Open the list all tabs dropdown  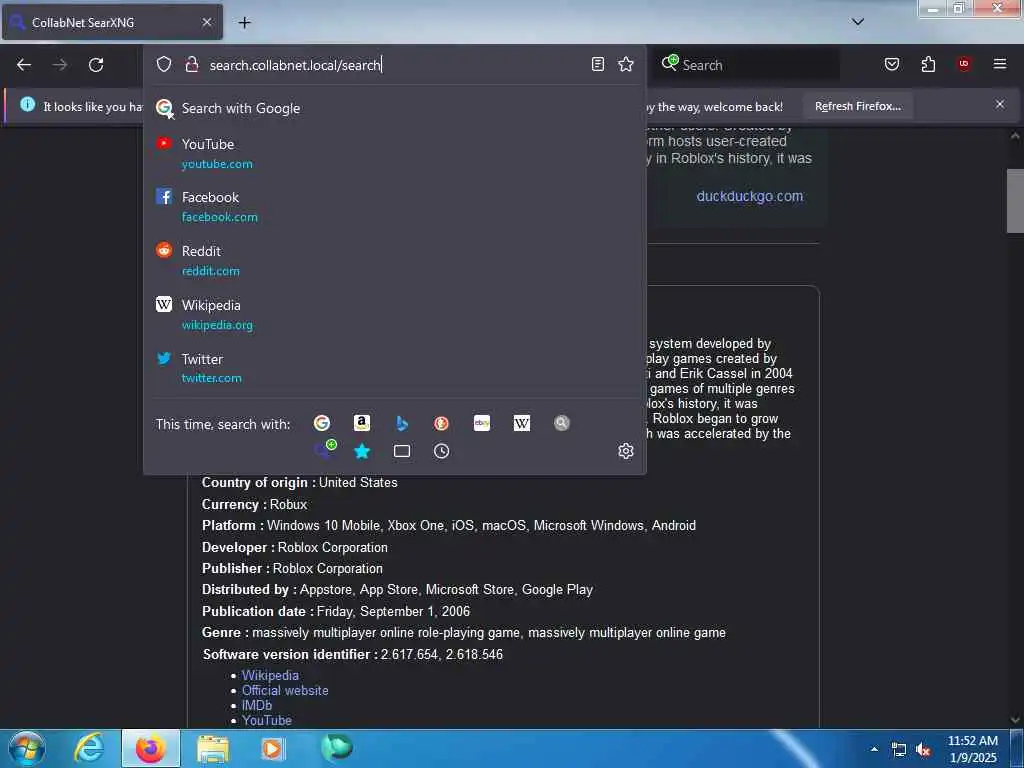click(858, 22)
